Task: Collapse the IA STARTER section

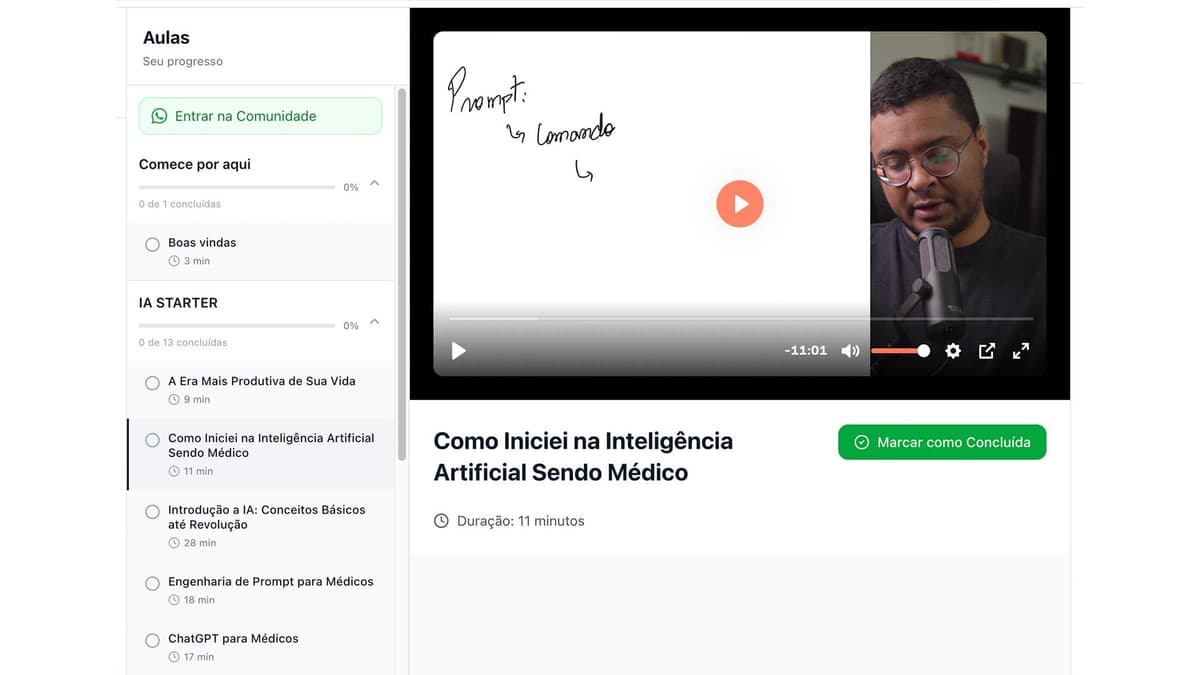Action: point(373,323)
